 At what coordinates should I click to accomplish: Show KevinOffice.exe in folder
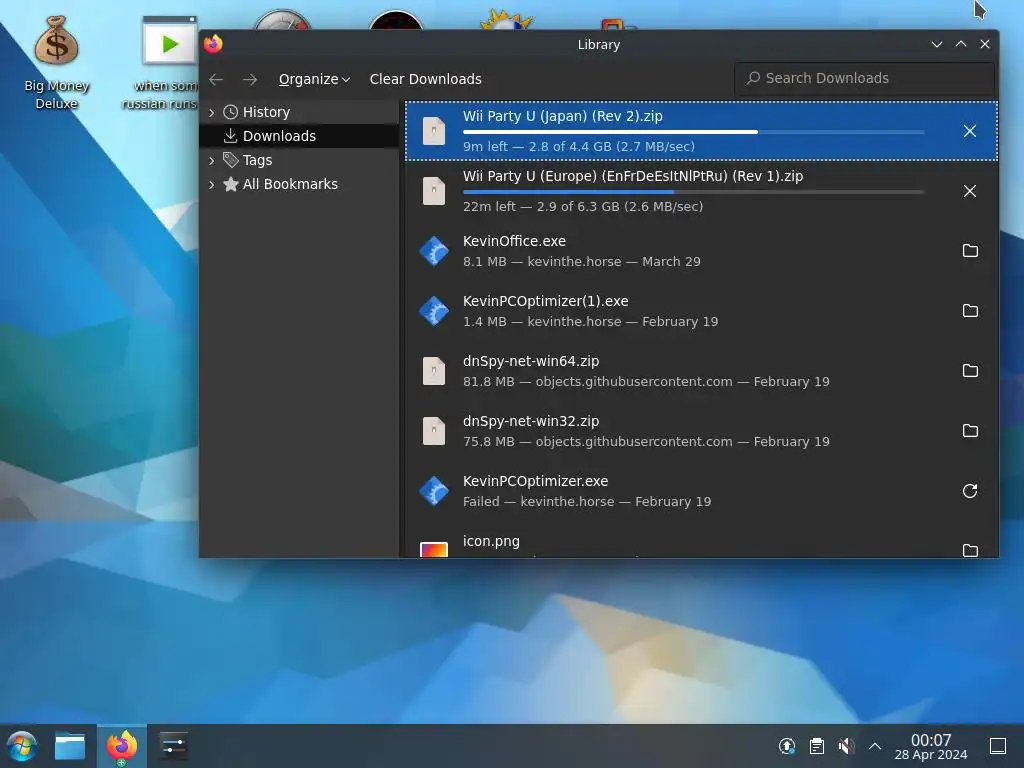pyautogui.click(x=970, y=251)
